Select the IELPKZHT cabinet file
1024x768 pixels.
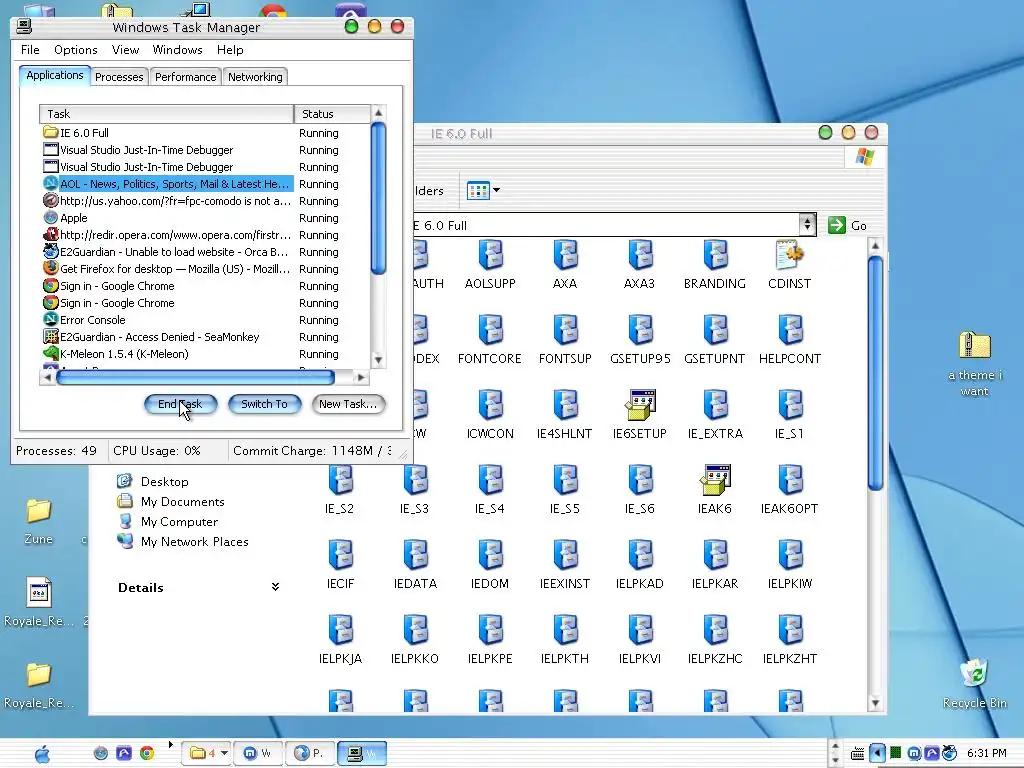click(x=790, y=641)
